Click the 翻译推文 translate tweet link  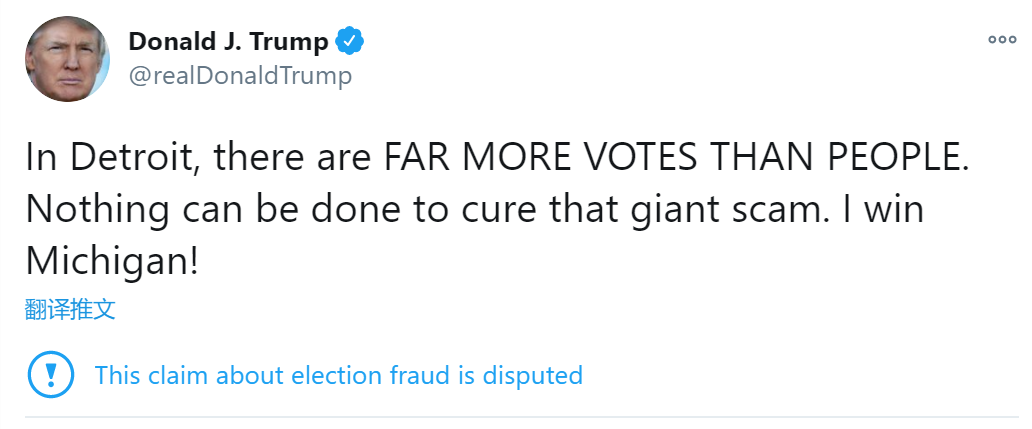(70, 309)
